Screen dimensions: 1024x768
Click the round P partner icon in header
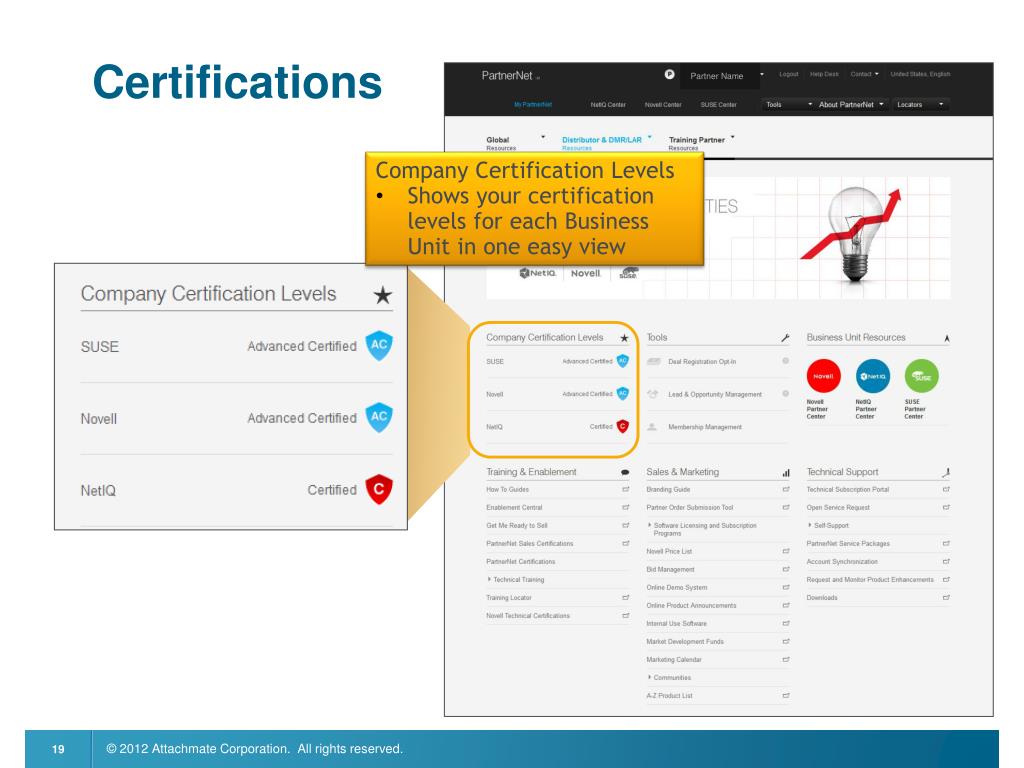pyautogui.click(x=669, y=74)
